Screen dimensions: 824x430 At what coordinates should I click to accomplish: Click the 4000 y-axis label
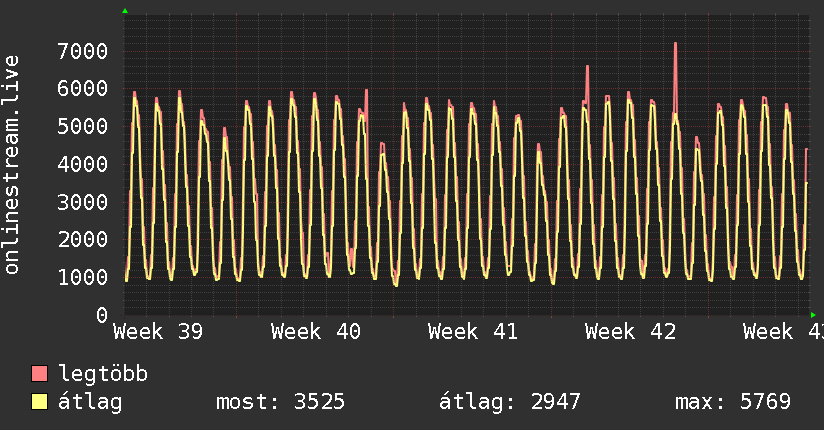click(83, 164)
